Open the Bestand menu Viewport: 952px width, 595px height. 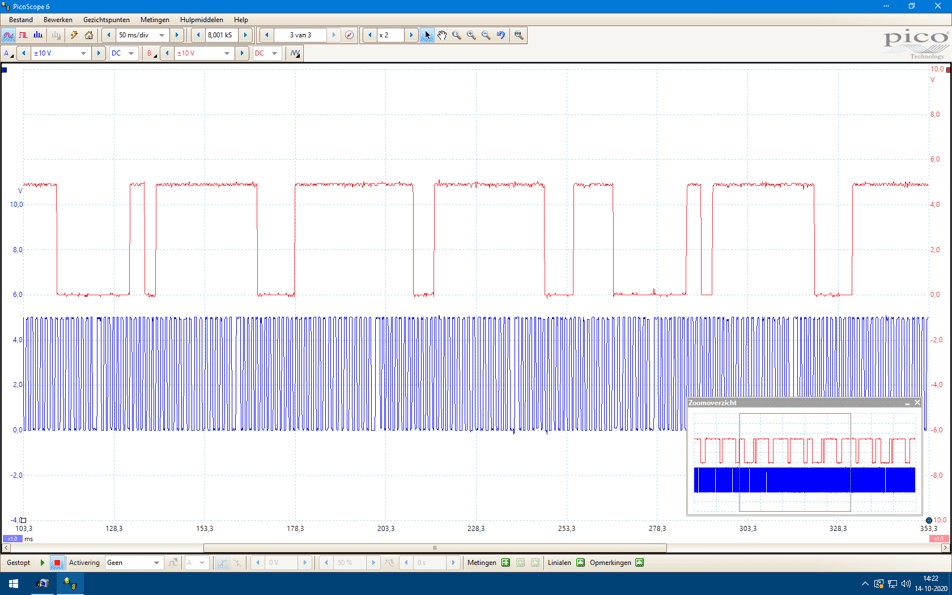20,19
